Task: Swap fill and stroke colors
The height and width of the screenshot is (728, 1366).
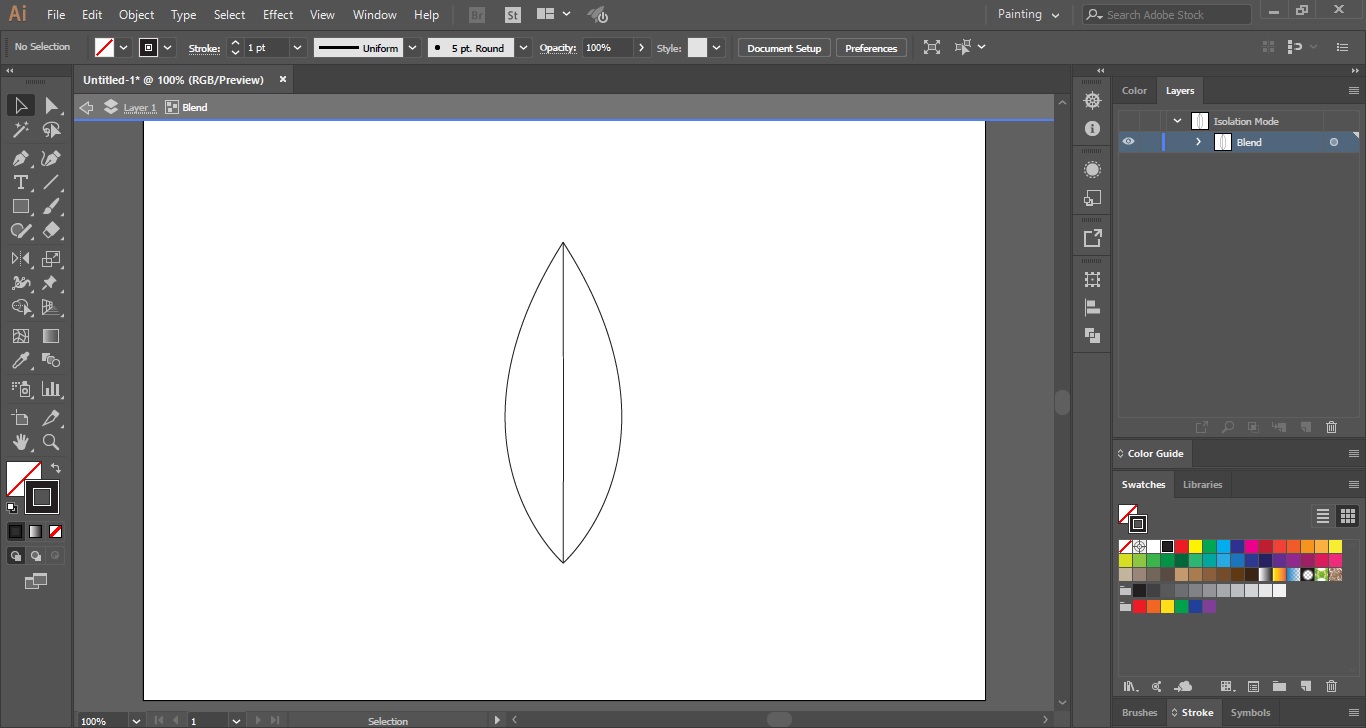Action: coord(56,468)
